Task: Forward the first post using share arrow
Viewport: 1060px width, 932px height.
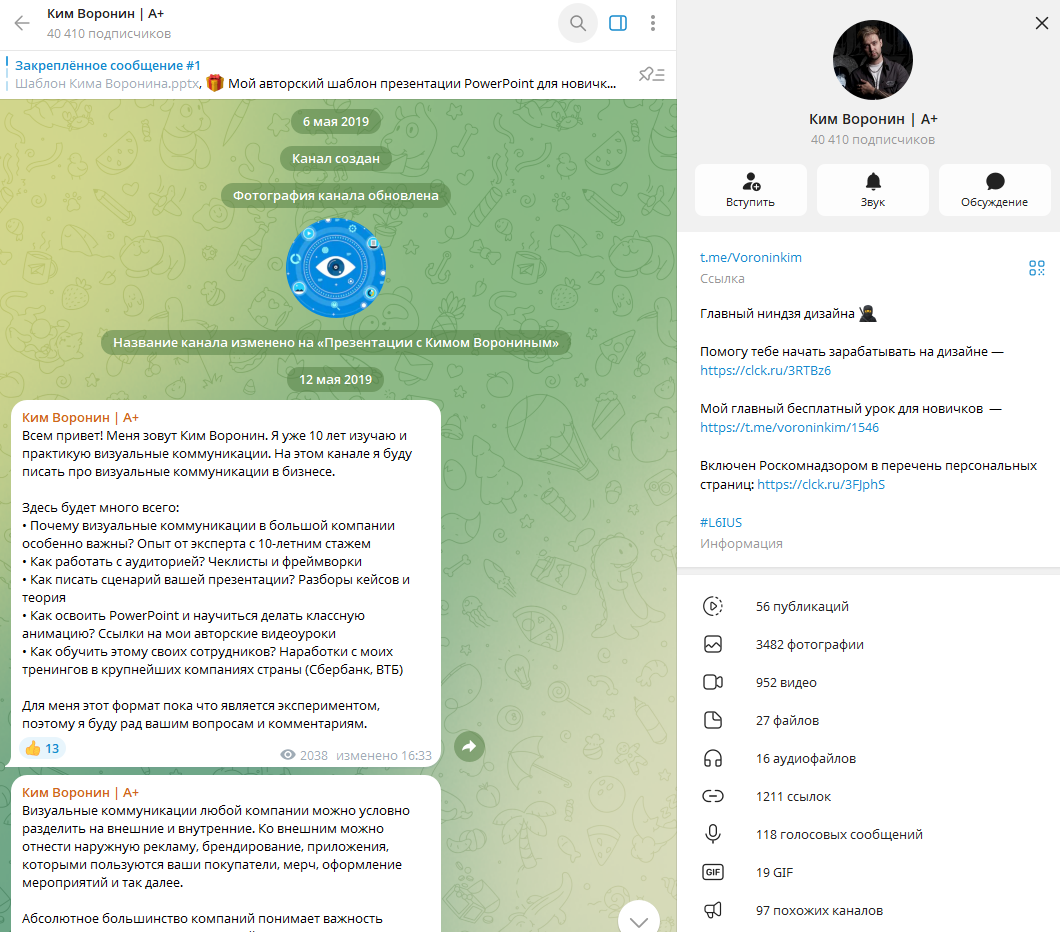Action: 469,747
